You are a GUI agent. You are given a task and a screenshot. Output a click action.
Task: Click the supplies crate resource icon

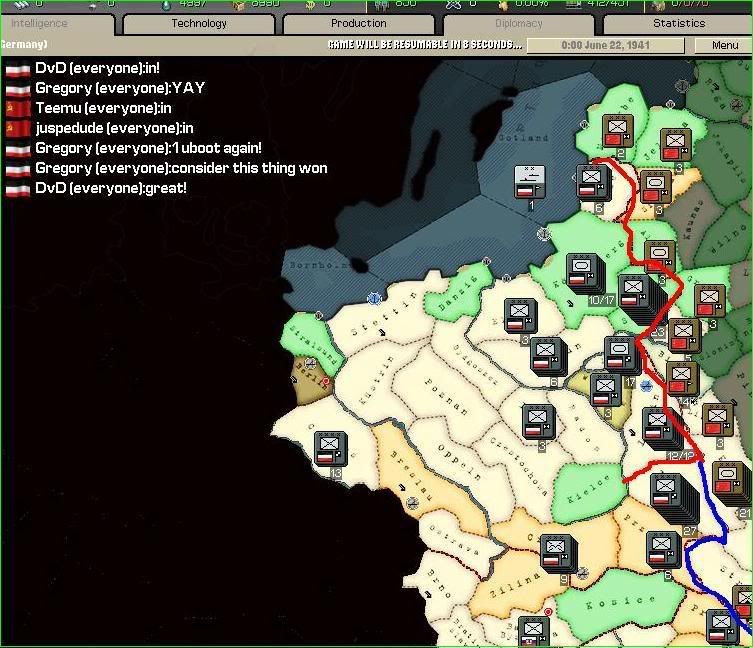point(239,4)
